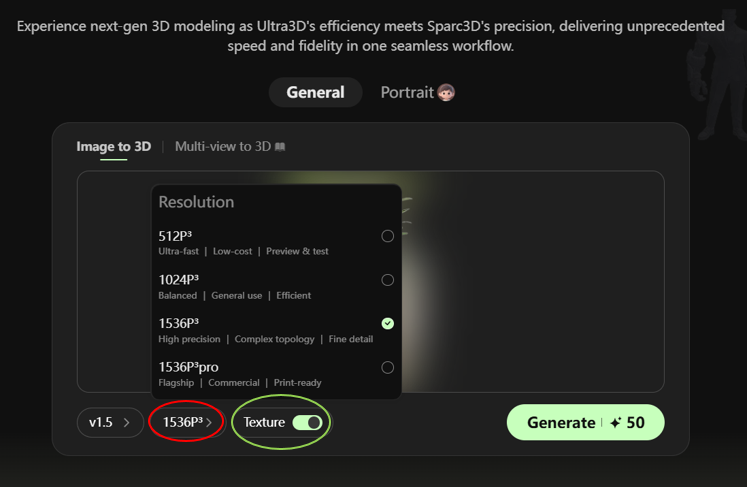Image resolution: width=747 pixels, height=487 pixels.
Task: Open the Multi-view to 3D tab
Action: (222, 147)
